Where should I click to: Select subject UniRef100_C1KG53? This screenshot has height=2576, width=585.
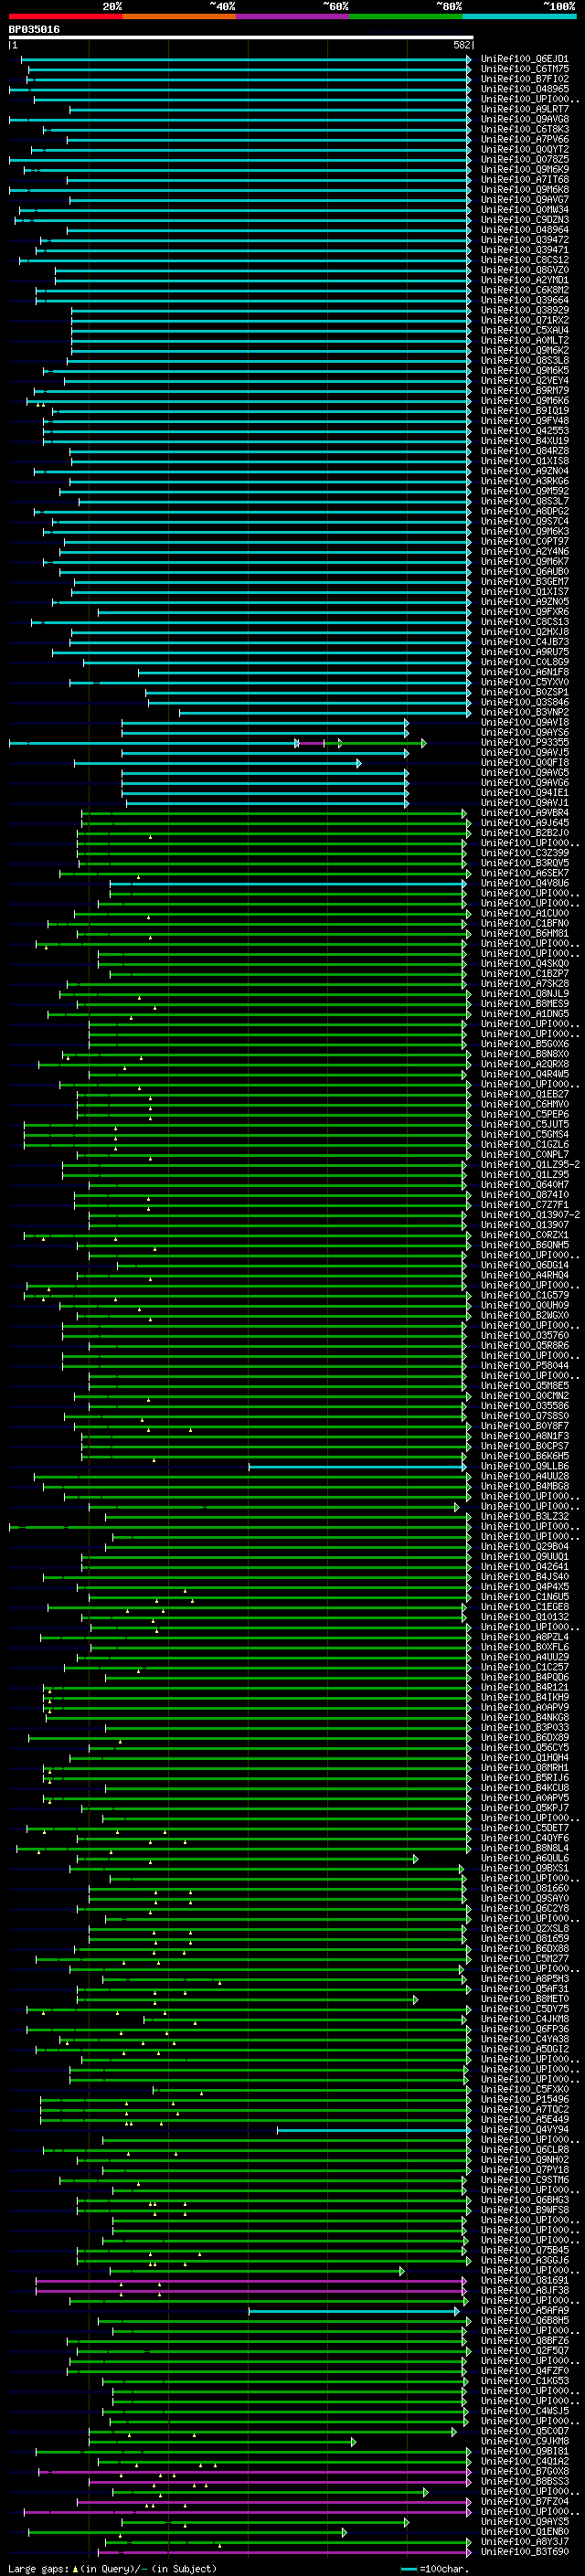coord(525,2380)
